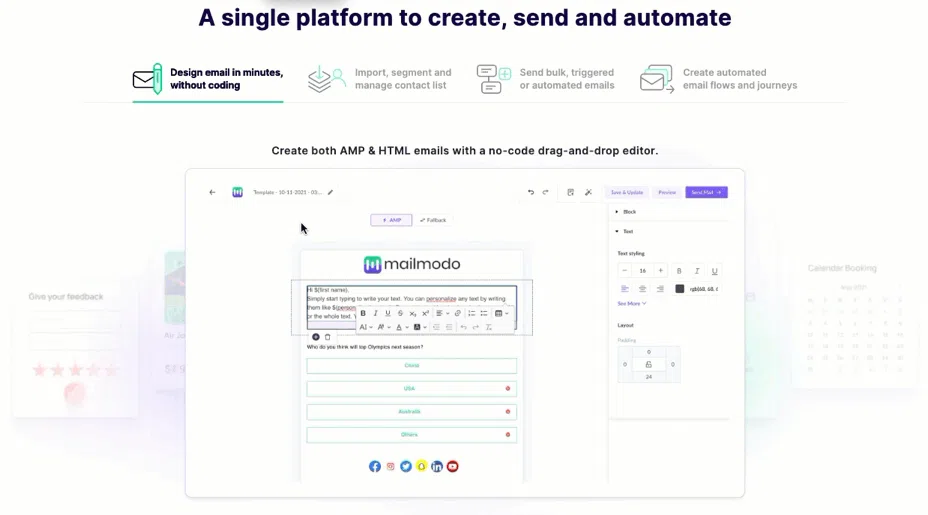Open font size dropdown in floating toolbar
Image resolution: width=928 pixels, height=515 pixels.
(366, 327)
